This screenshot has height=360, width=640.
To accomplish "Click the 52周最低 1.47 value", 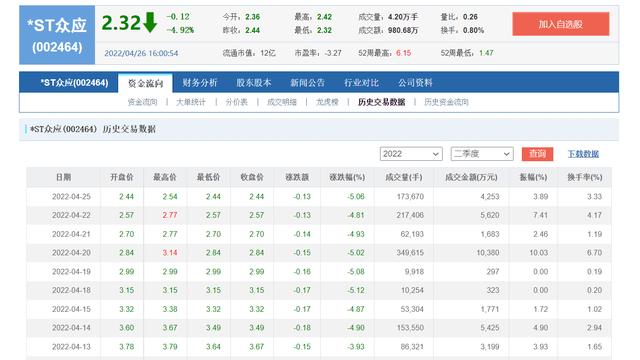I will (x=486, y=53).
